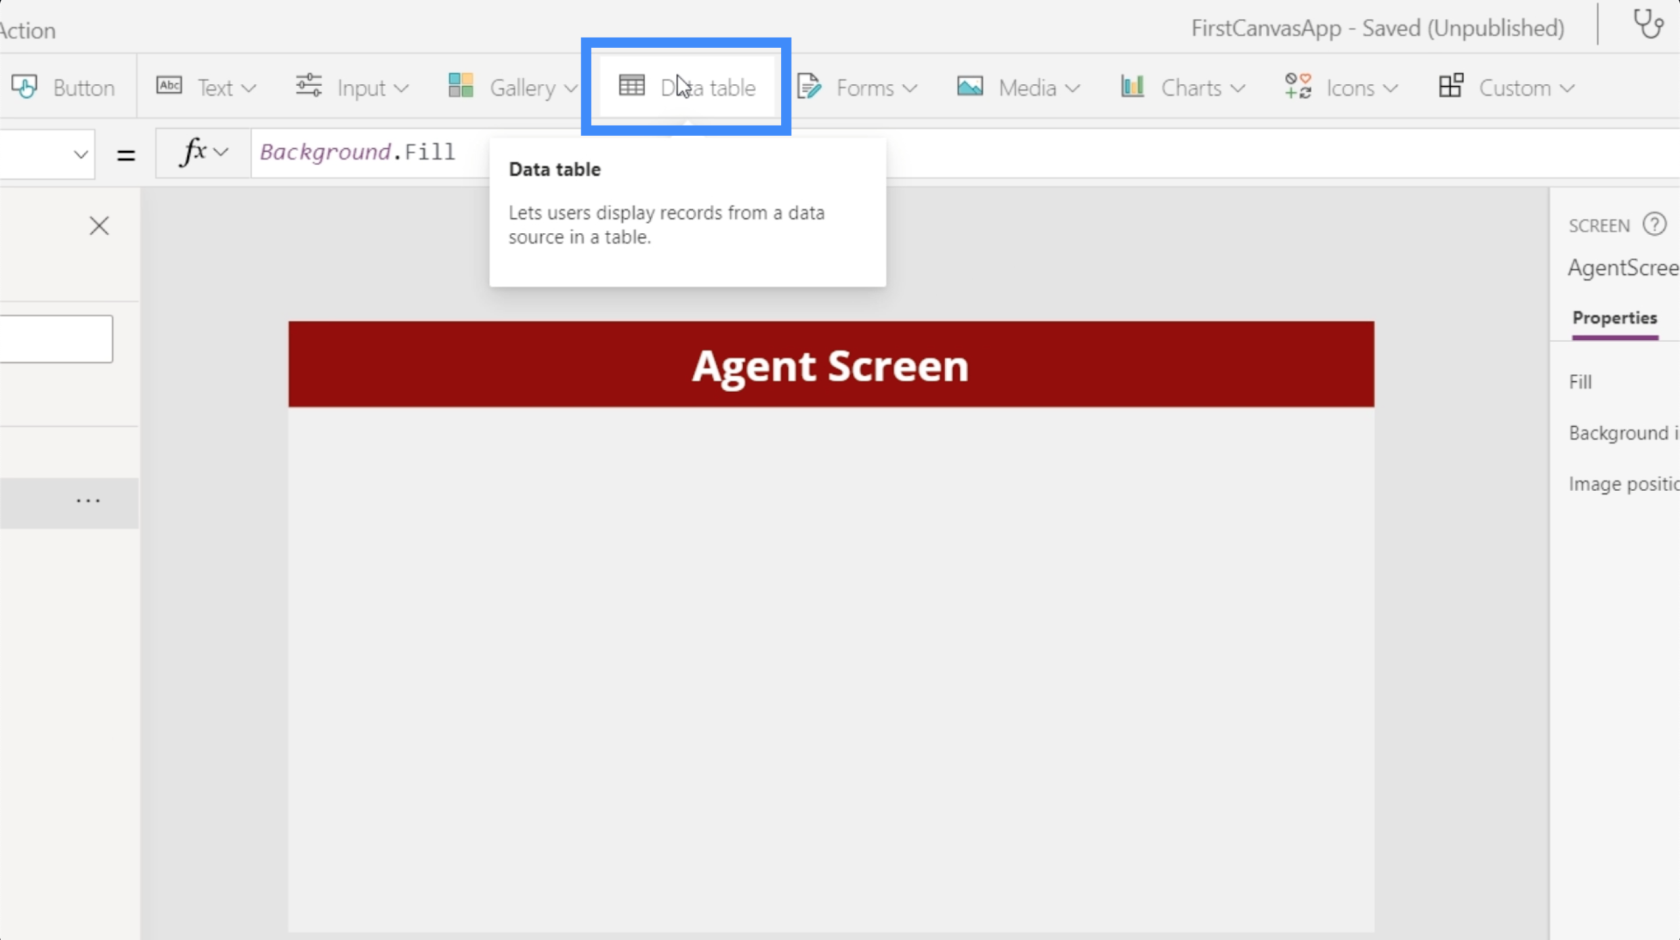Open the Text controls dropdown
Viewport: 1680px width, 940px height.
pyautogui.click(x=207, y=88)
